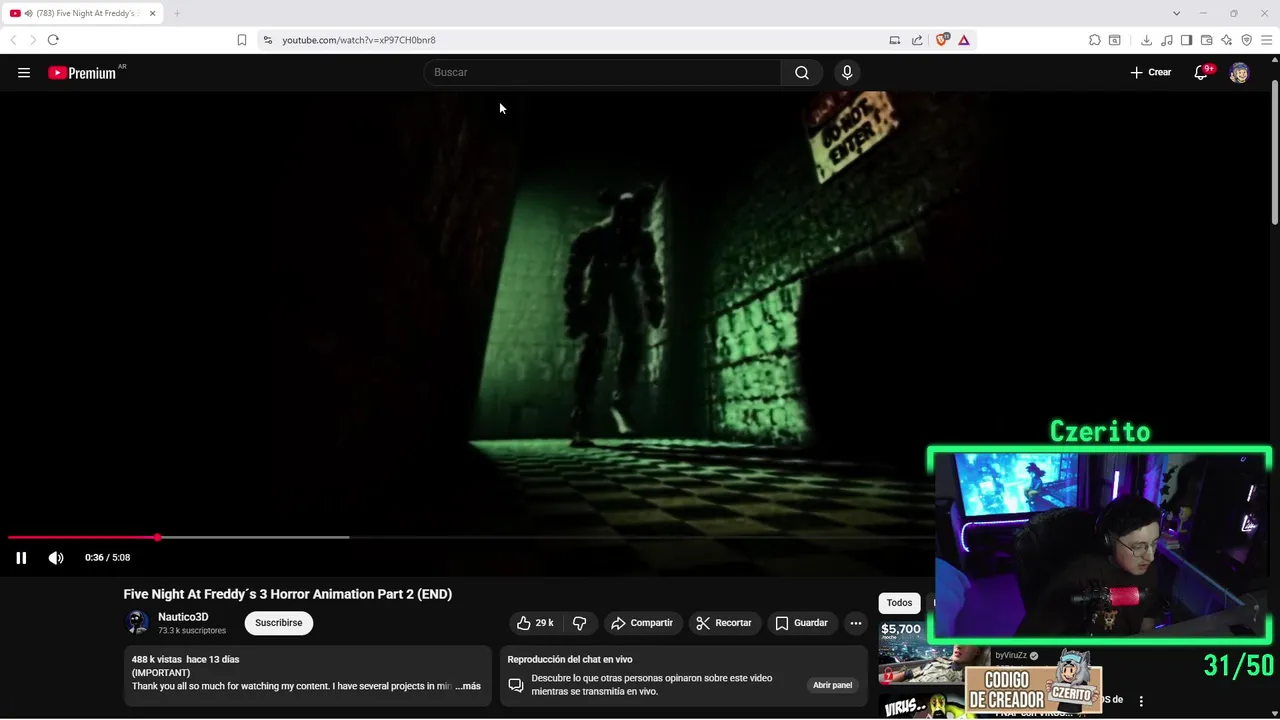Click the search magnifier button
This screenshot has width=1280, height=720.
(802, 72)
